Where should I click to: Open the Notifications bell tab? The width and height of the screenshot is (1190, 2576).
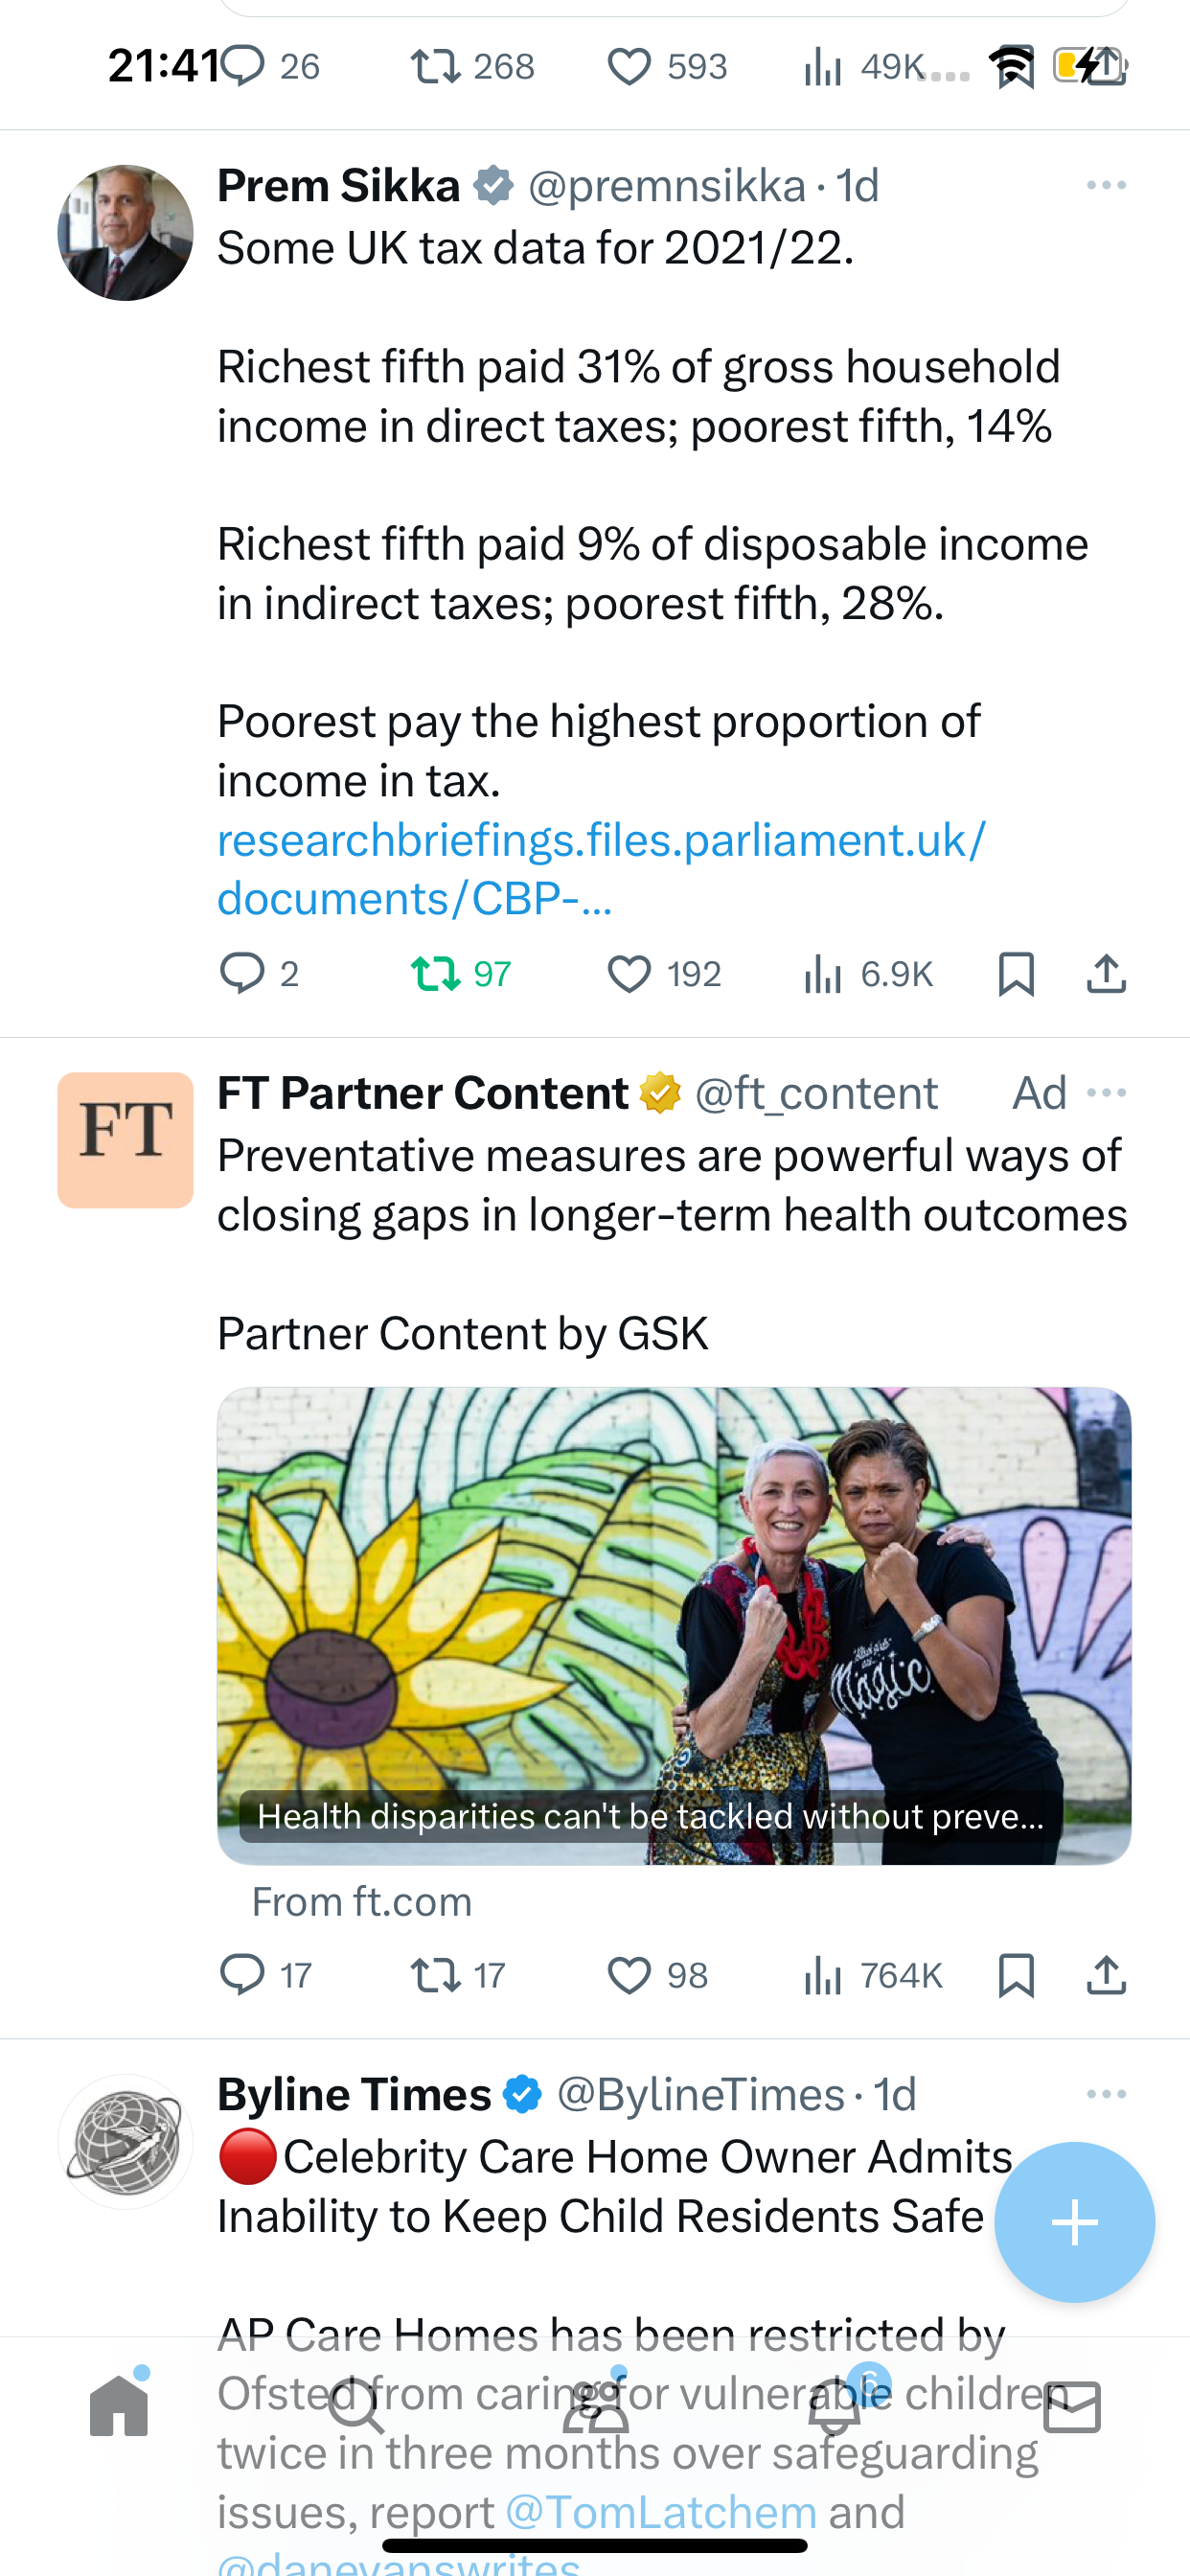pyautogui.click(x=835, y=2406)
